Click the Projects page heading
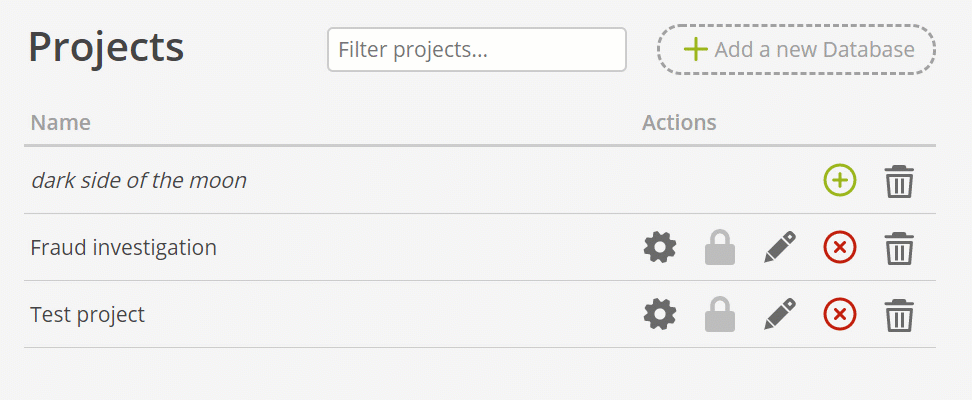972x400 pixels. click(x=106, y=48)
